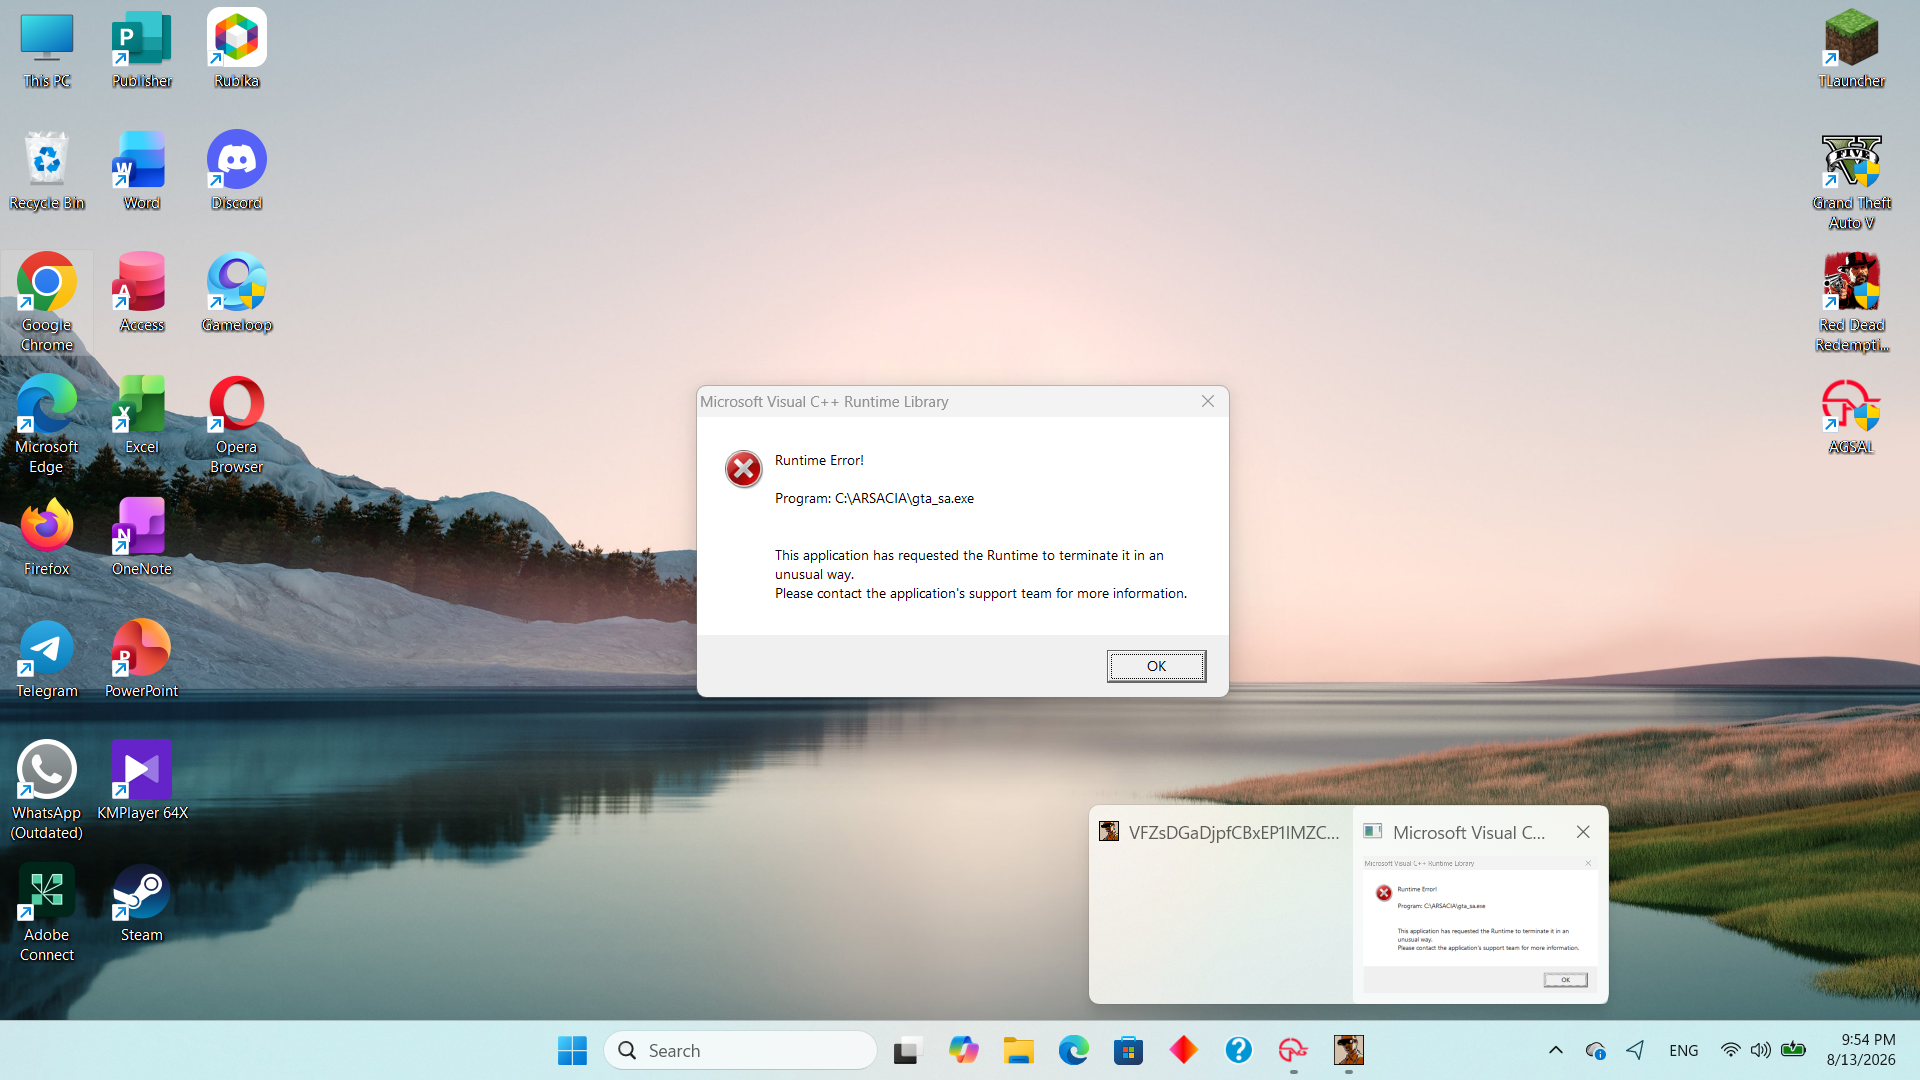Close the Microsoft Visual C... taskbar preview
This screenshot has width=1920, height=1080.
[x=1583, y=832]
